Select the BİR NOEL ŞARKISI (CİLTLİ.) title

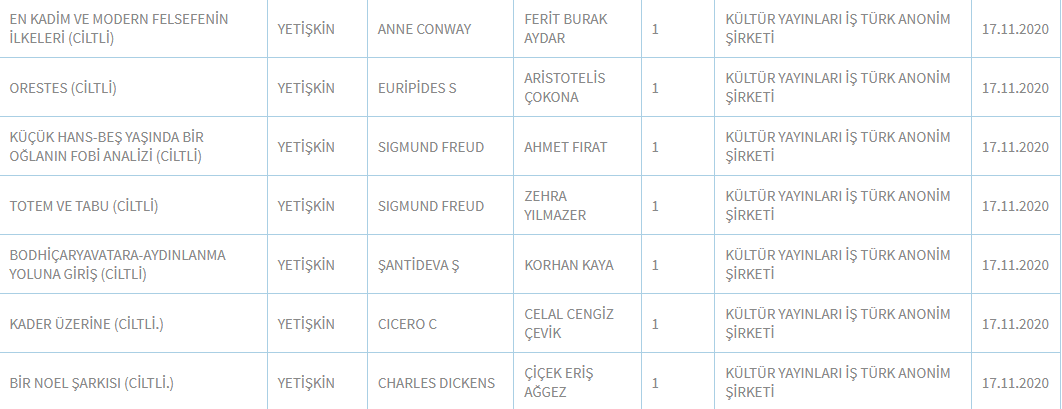point(91,383)
